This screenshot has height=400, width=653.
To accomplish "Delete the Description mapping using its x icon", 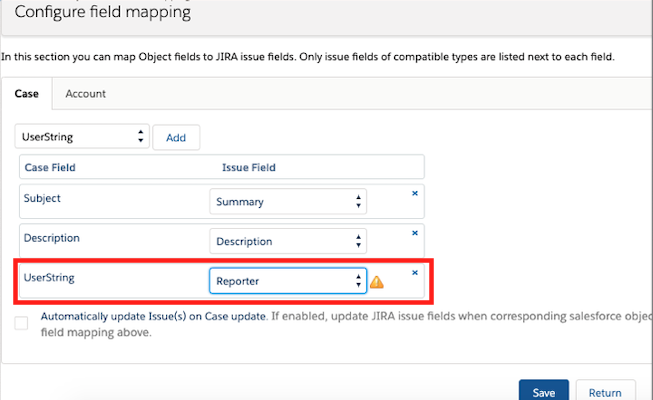I will [x=415, y=233].
